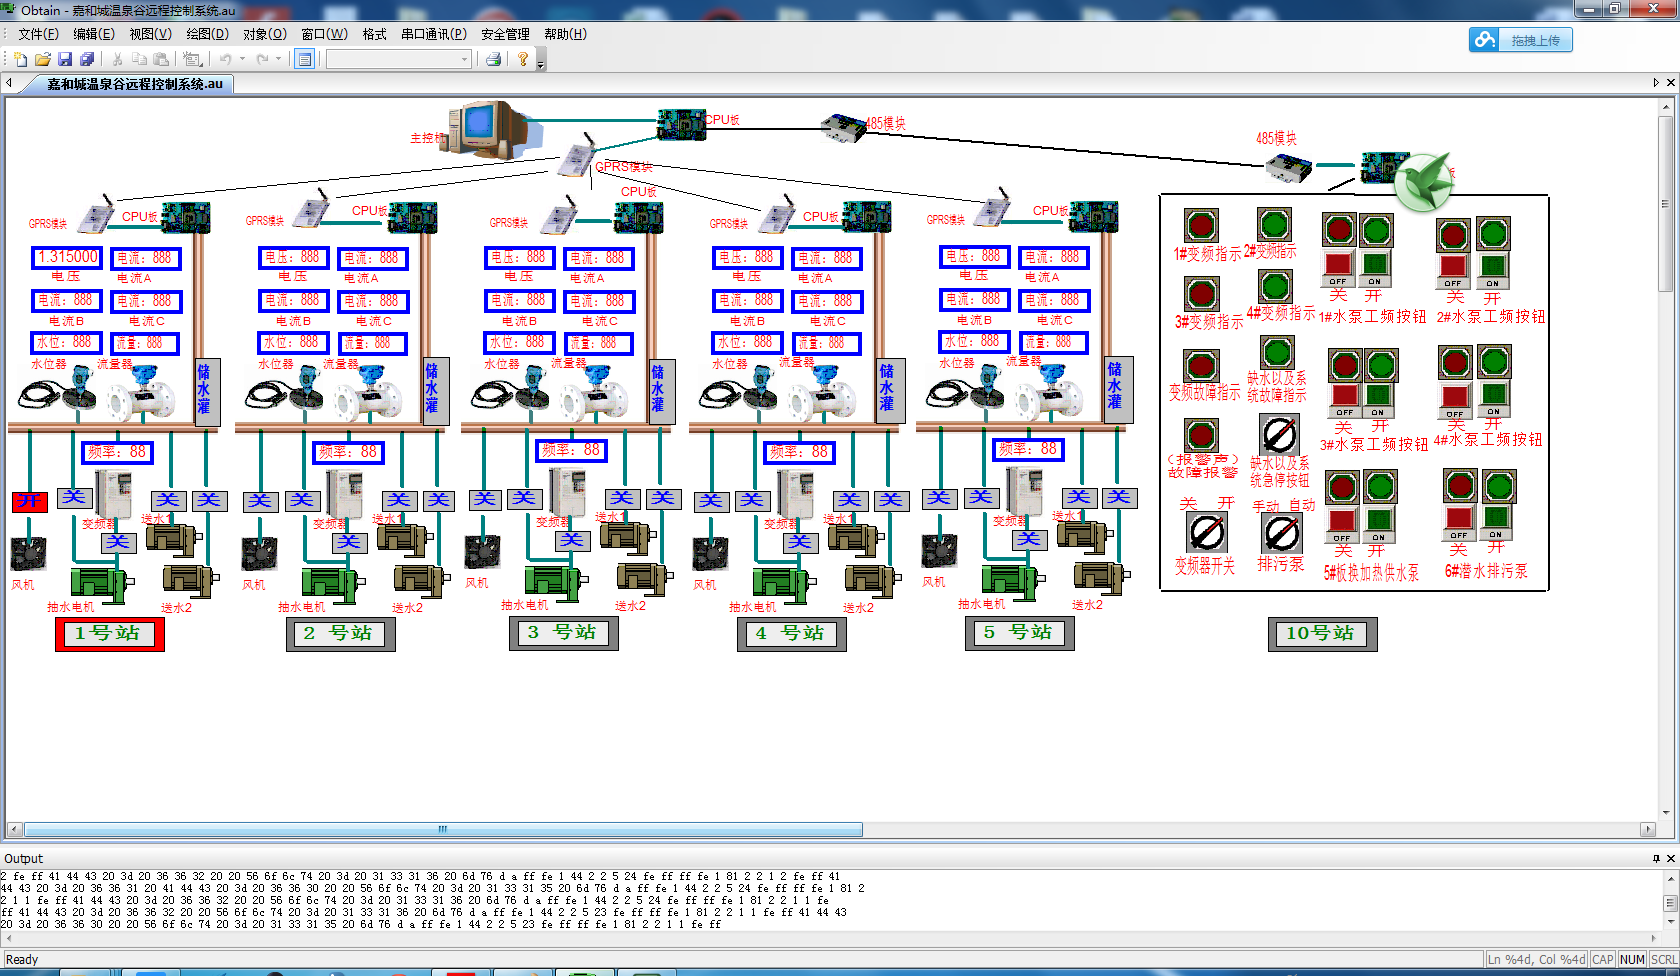This screenshot has width=1680, height=976.
Task: Click the 2#变频指示 green indicator lamp
Action: (1274, 224)
